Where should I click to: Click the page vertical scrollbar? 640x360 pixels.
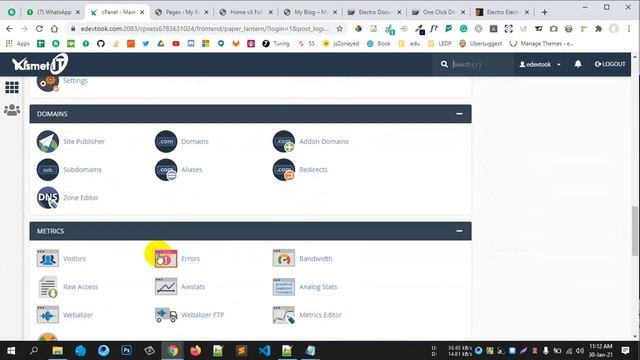[x=634, y=231]
